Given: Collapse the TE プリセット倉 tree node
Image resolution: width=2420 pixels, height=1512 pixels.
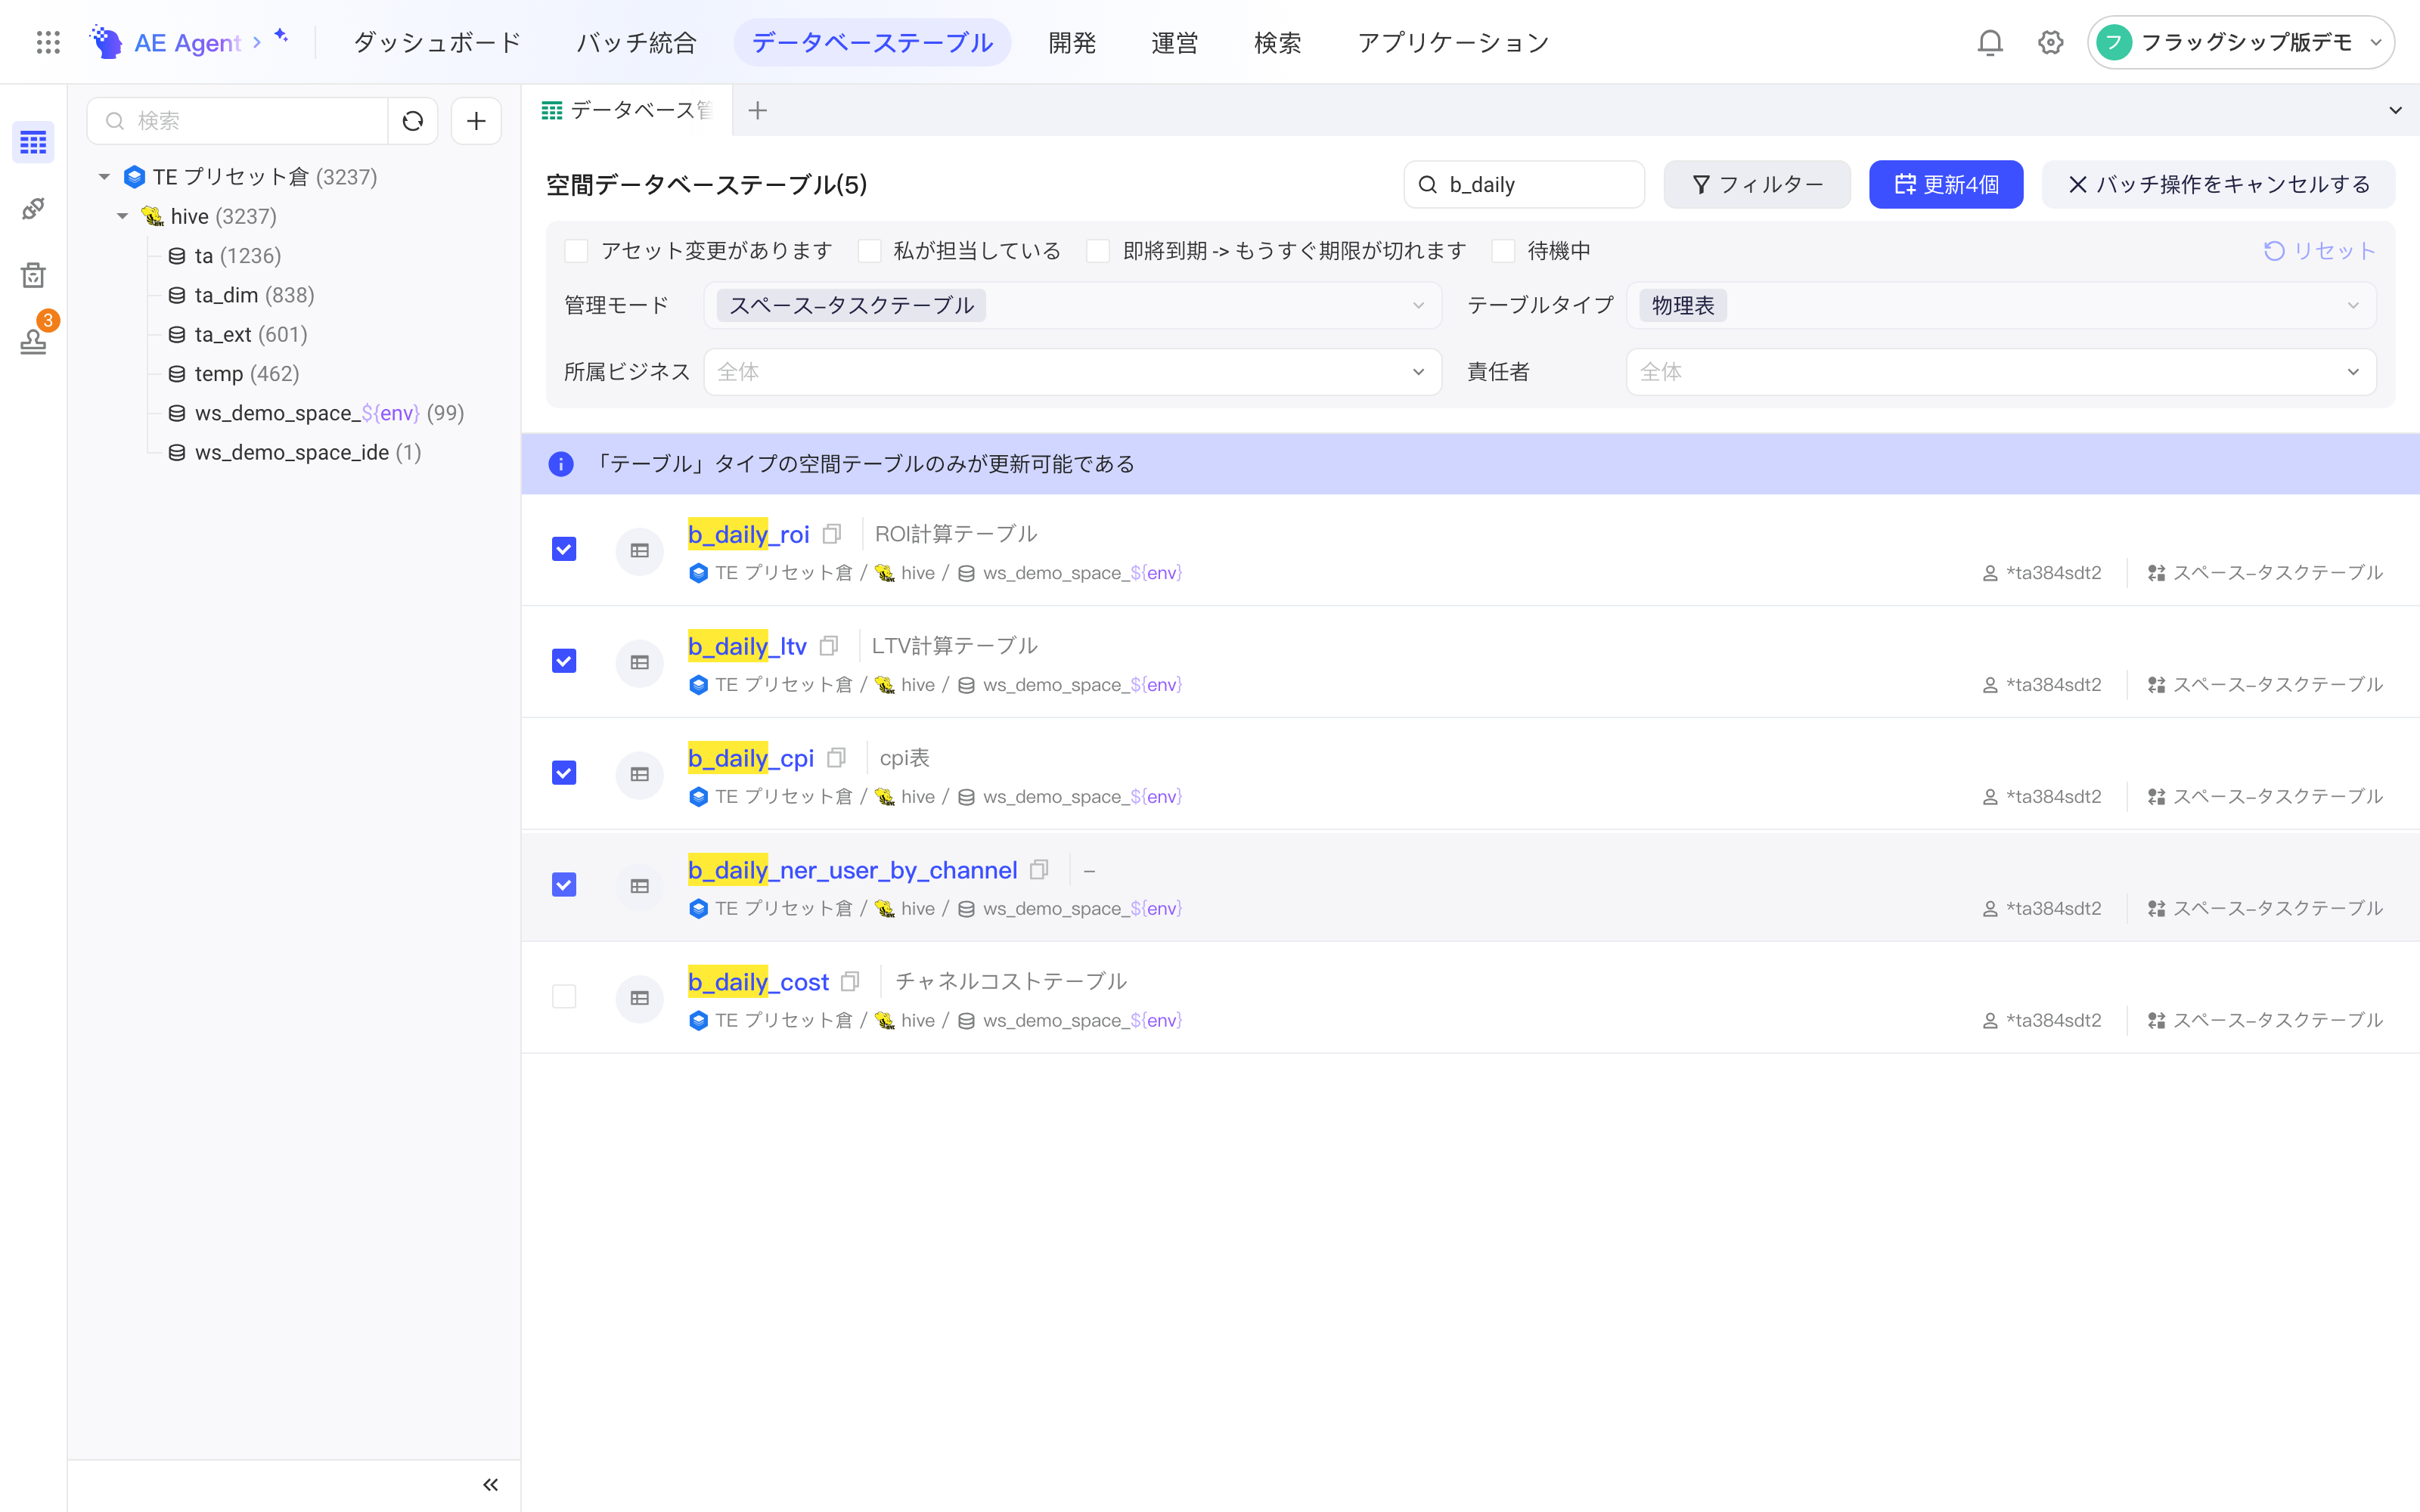Looking at the screenshot, I should [104, 177].
